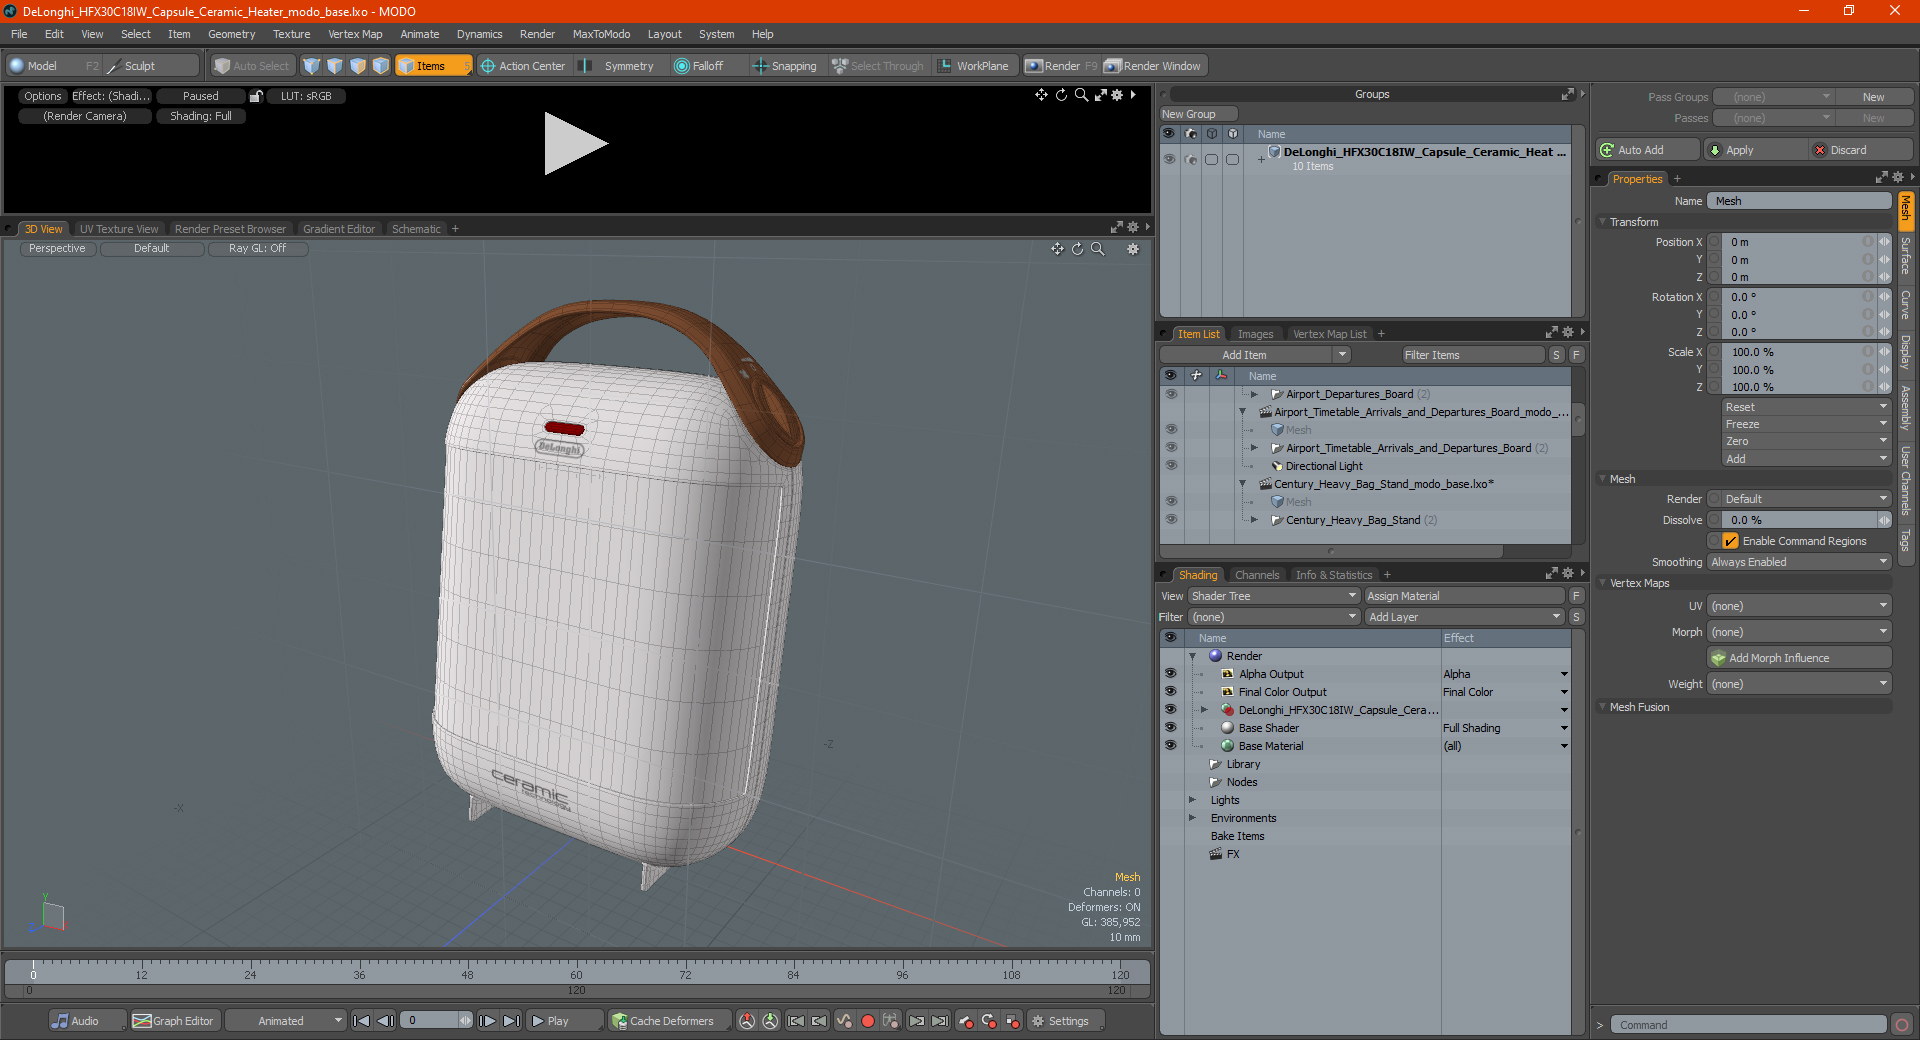This screenshot has height=1040, width=1920.
Task: Click Assign Material button
Action: pos(1465,596)
